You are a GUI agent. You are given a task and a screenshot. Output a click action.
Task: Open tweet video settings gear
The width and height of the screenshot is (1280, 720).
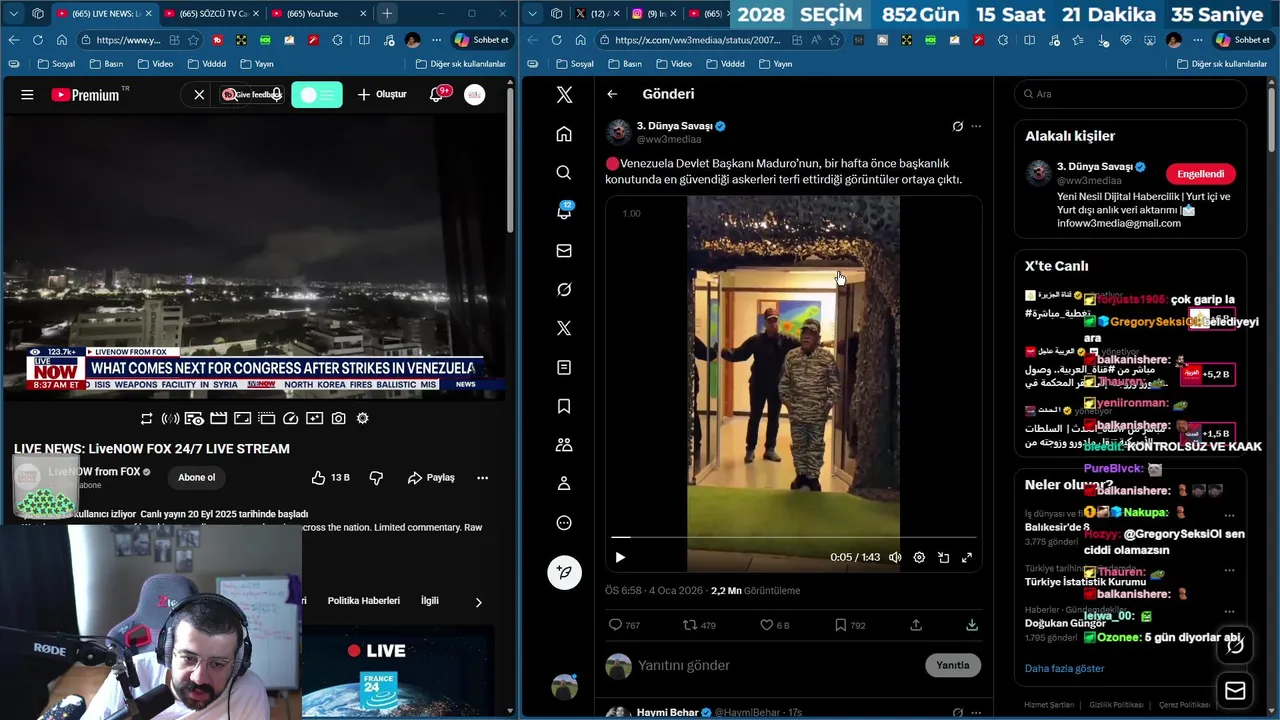(x=919, y=557)
